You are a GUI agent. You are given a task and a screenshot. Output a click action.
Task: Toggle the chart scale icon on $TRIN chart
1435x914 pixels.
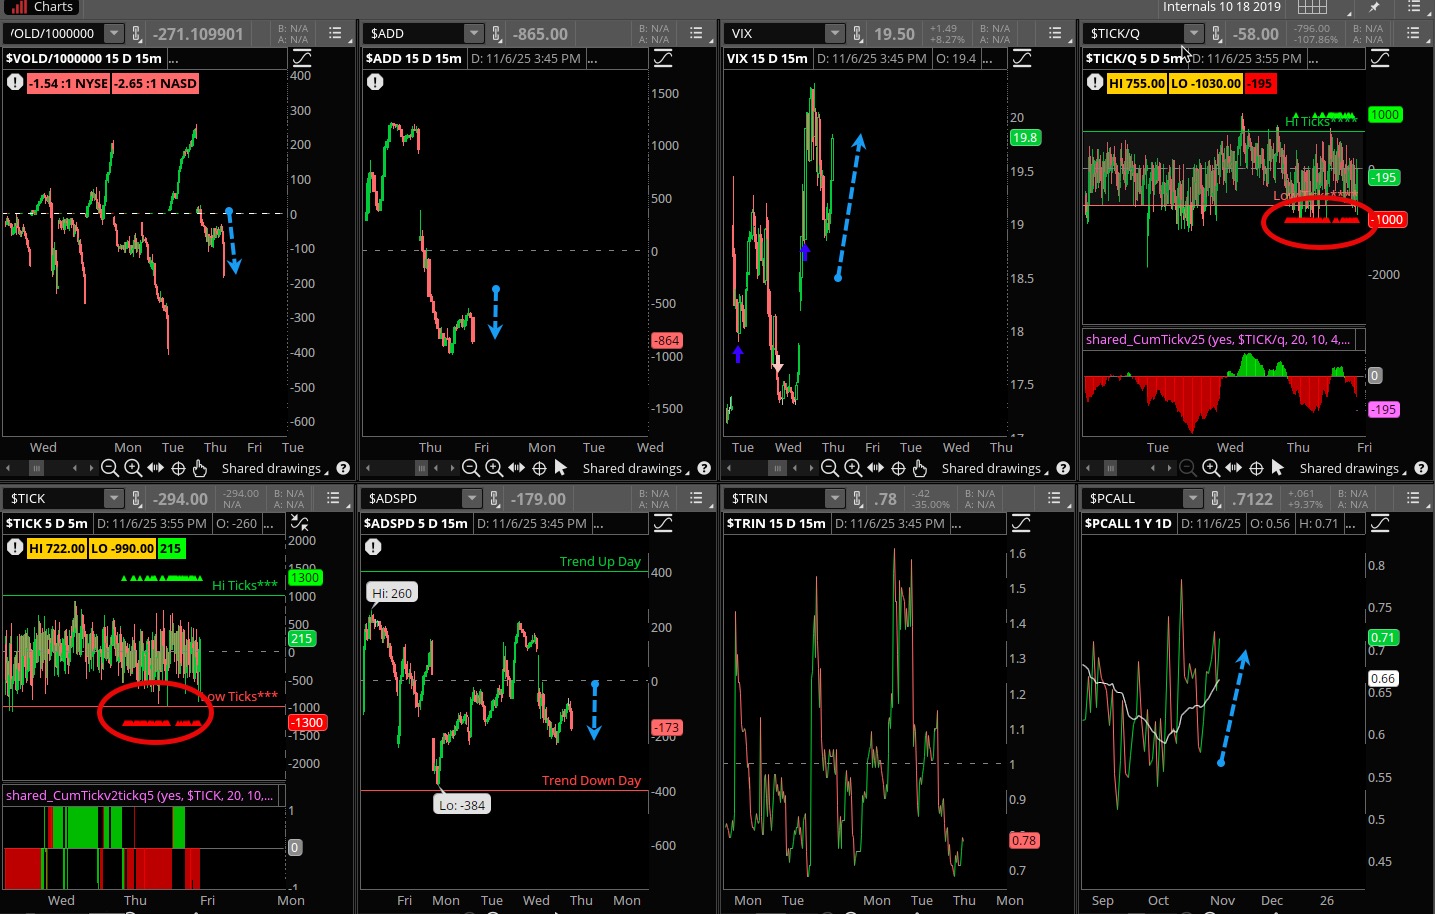point(1021,524)
